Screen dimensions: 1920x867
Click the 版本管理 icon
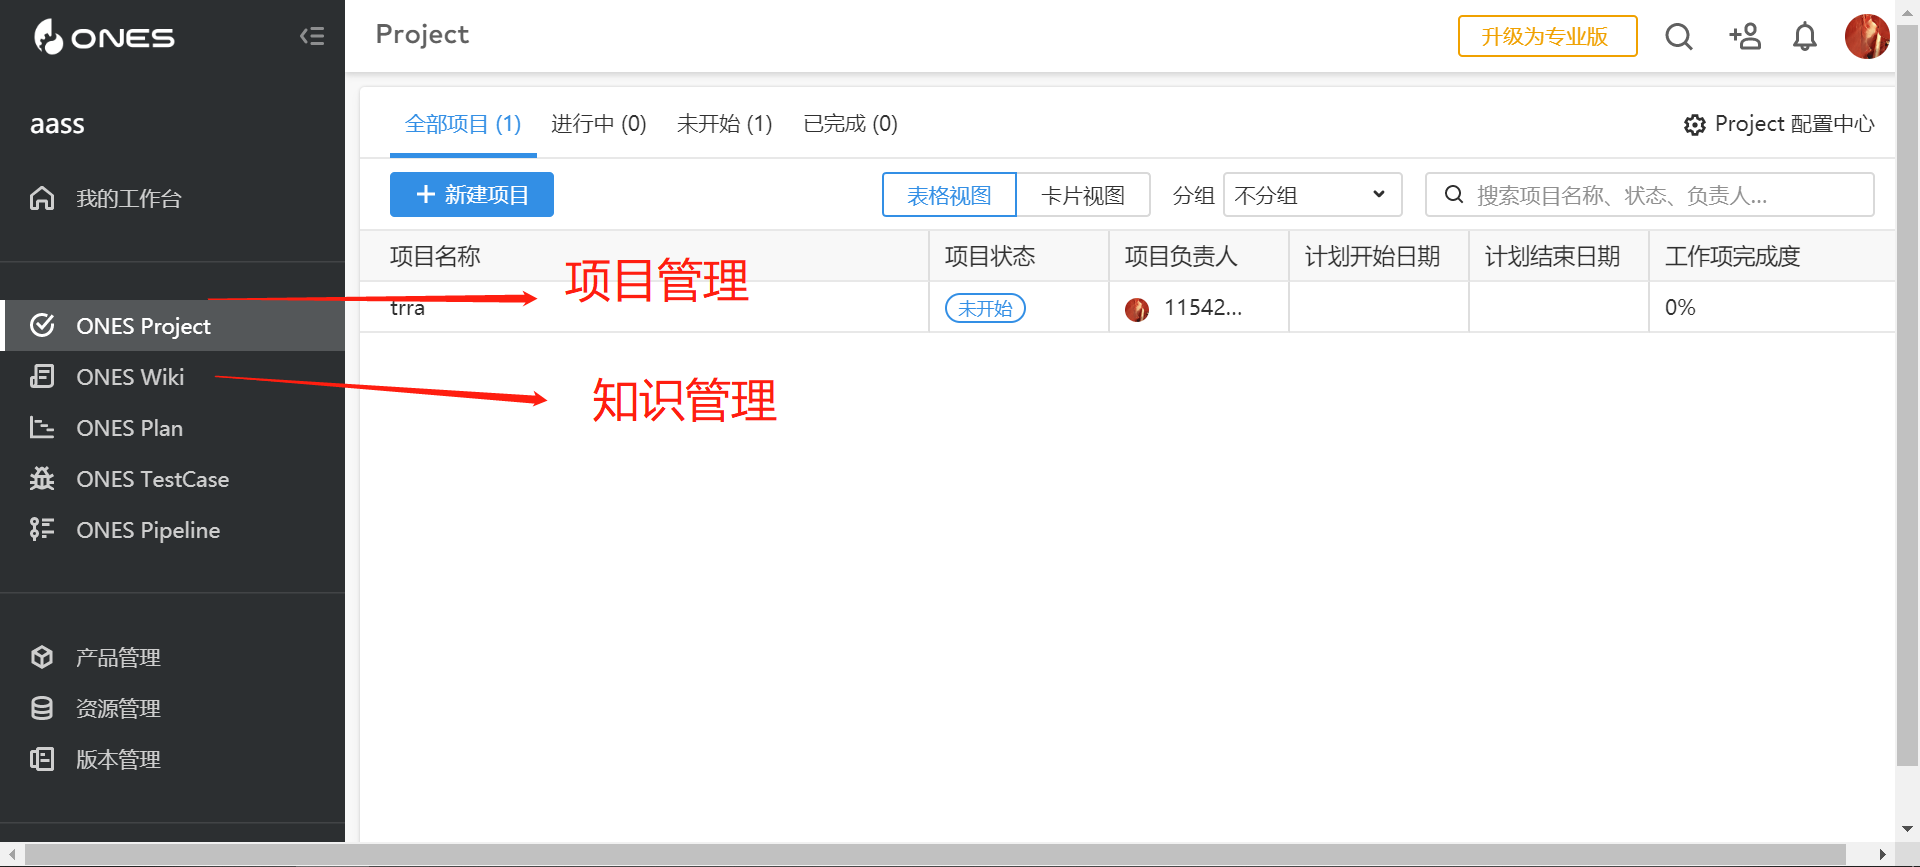42,759
